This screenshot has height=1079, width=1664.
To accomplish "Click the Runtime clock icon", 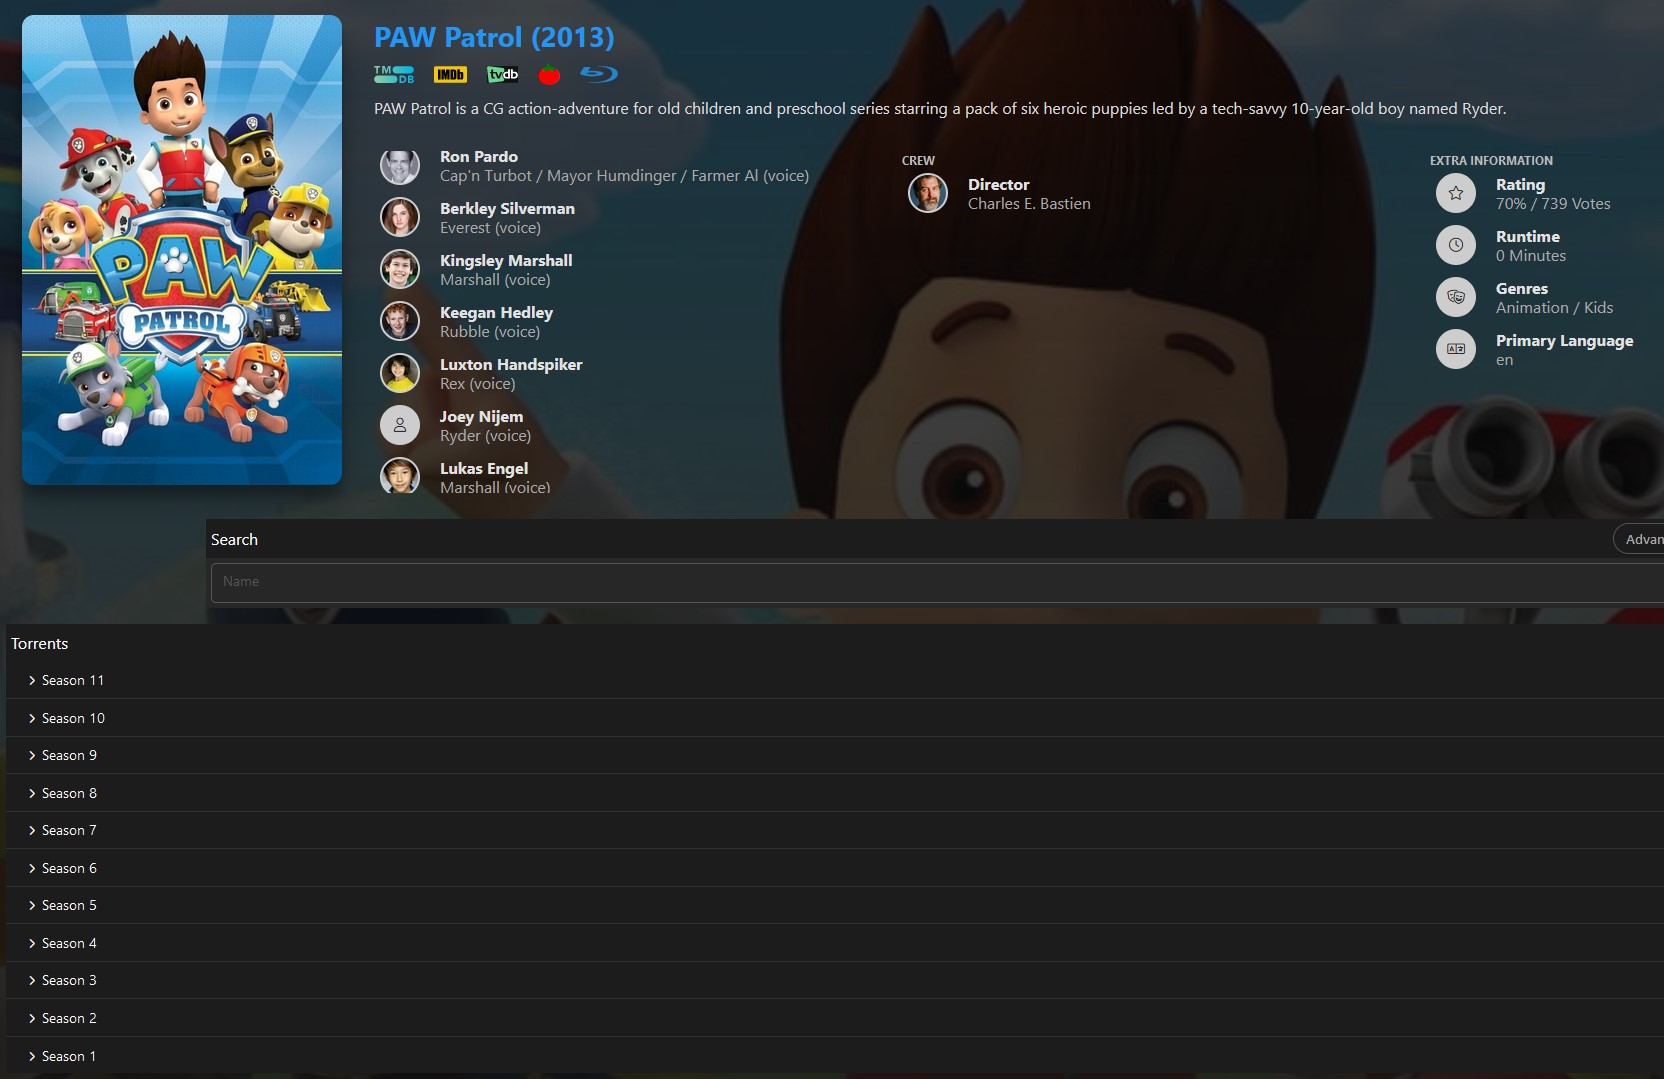I will tap(1456, 245).
